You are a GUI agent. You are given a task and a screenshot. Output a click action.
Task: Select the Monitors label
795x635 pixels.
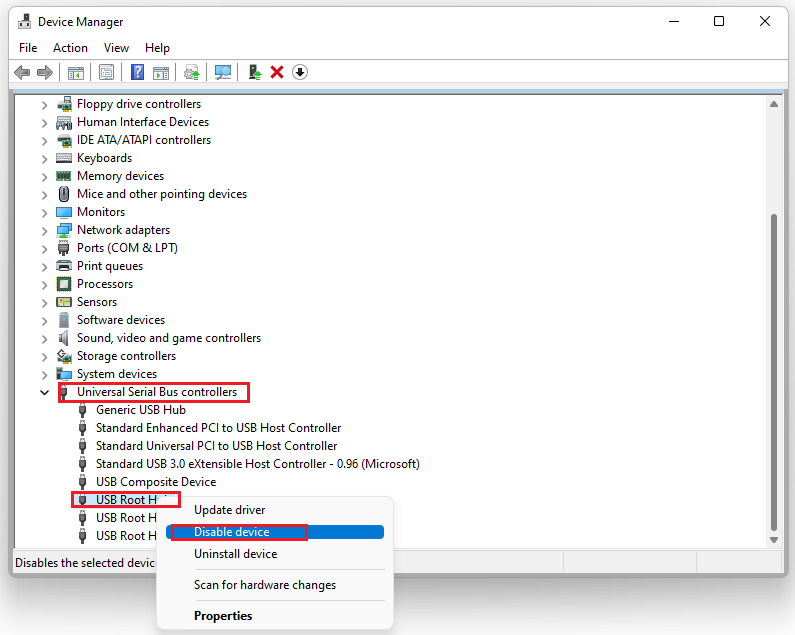[101, 212]
